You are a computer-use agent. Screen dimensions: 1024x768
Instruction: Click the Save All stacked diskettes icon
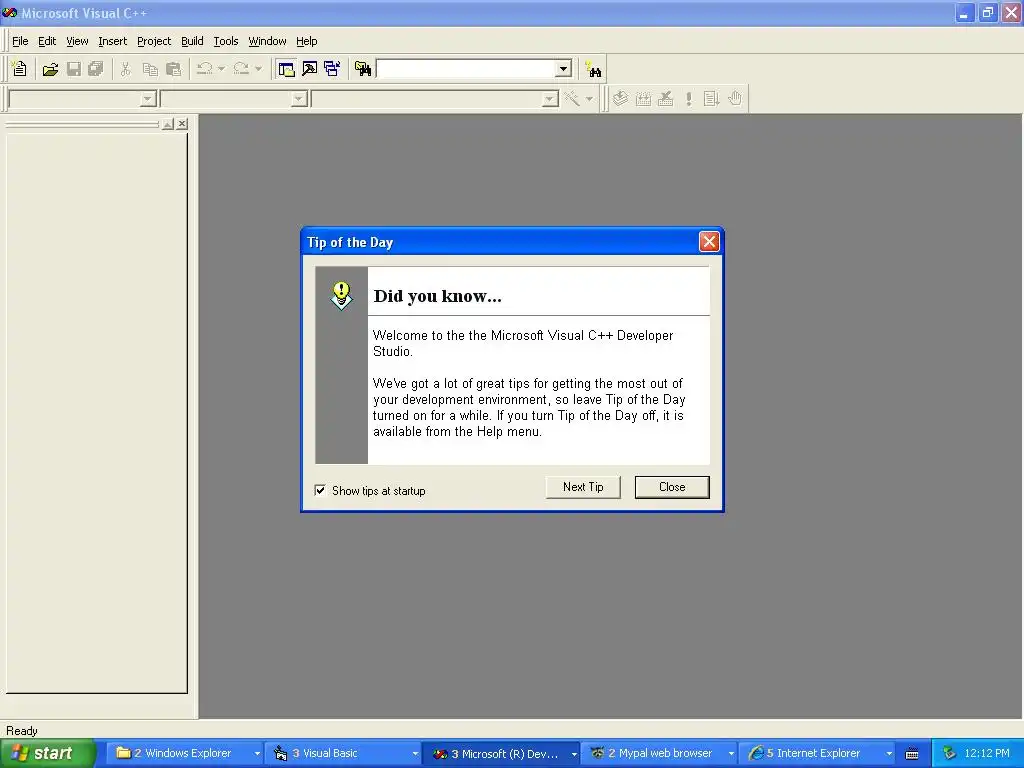[96, 69]
